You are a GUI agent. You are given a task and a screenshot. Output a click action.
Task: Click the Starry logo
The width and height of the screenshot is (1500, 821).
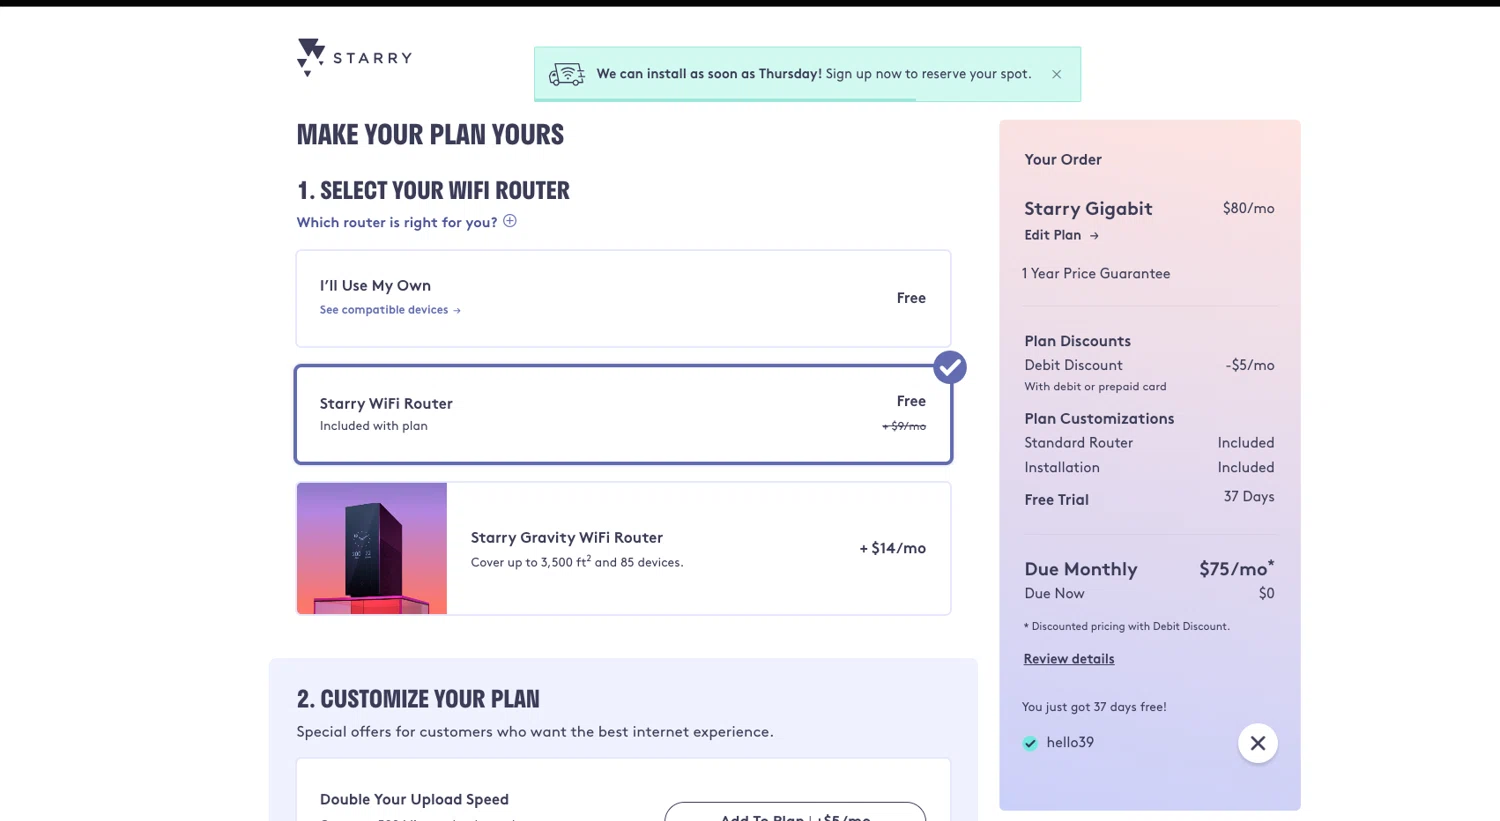pos(354,58)
